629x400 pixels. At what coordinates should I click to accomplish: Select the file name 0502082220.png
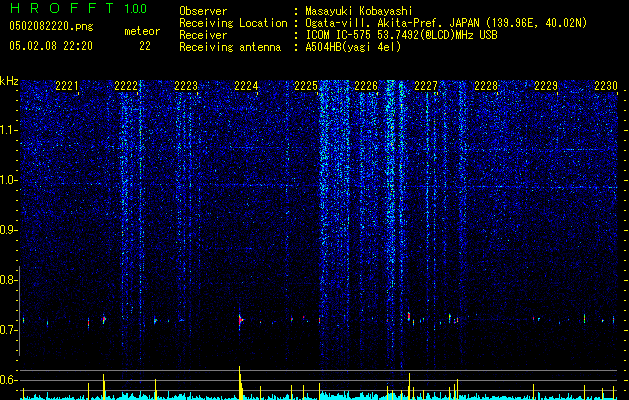pyautogui.click(x=51, y=27)
